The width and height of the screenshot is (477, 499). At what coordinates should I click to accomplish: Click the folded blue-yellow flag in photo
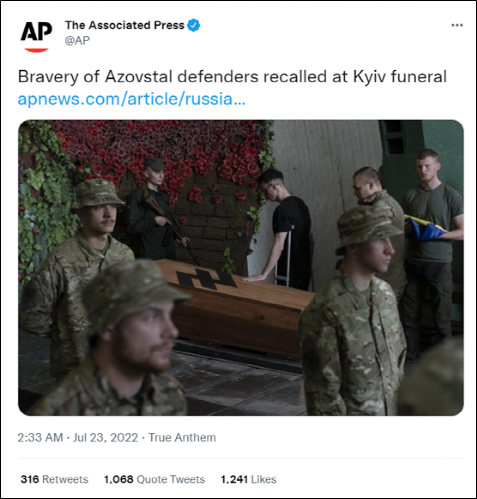click(x=423, y=228)
